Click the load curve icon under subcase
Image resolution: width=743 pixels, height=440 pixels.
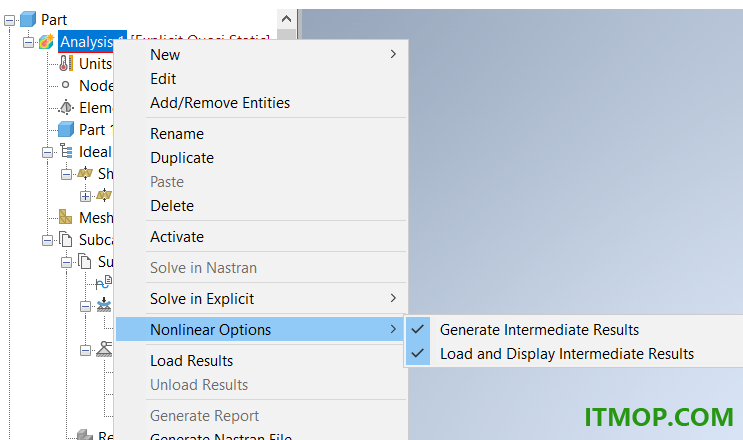click(x=104, y=283)
